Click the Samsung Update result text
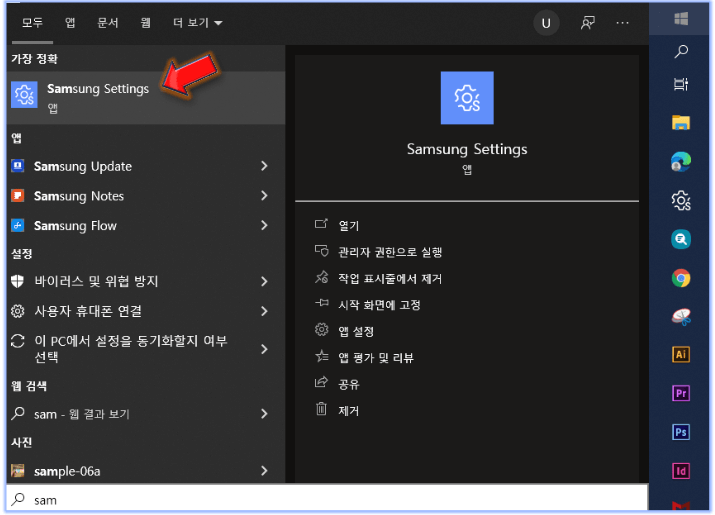715x515 pixels. pyautogui.click(x=83, y=166)
